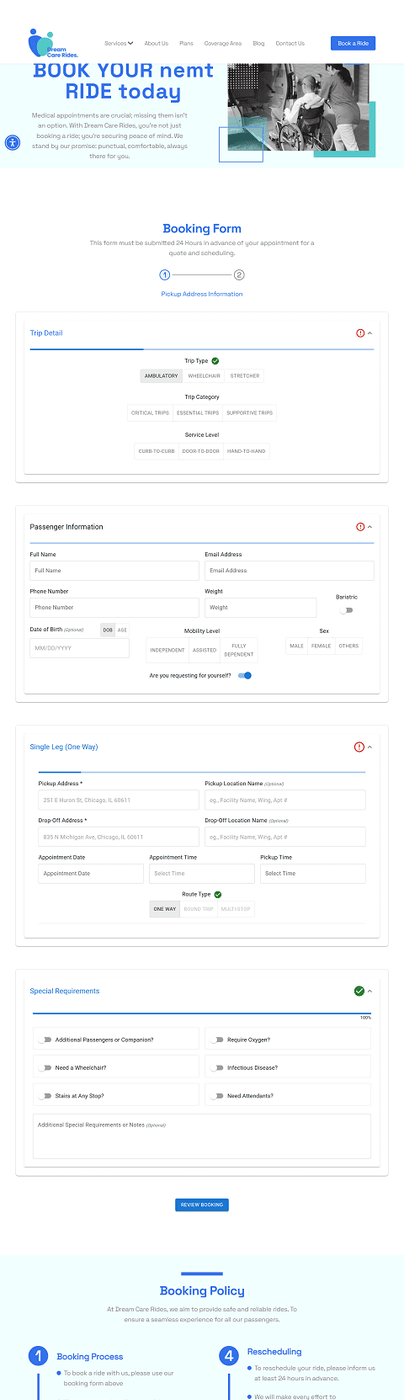404x1400 pixels.
Task: Click the Trip Detail error warning icon
Action: pyautogui.click(x=360, y=333)
